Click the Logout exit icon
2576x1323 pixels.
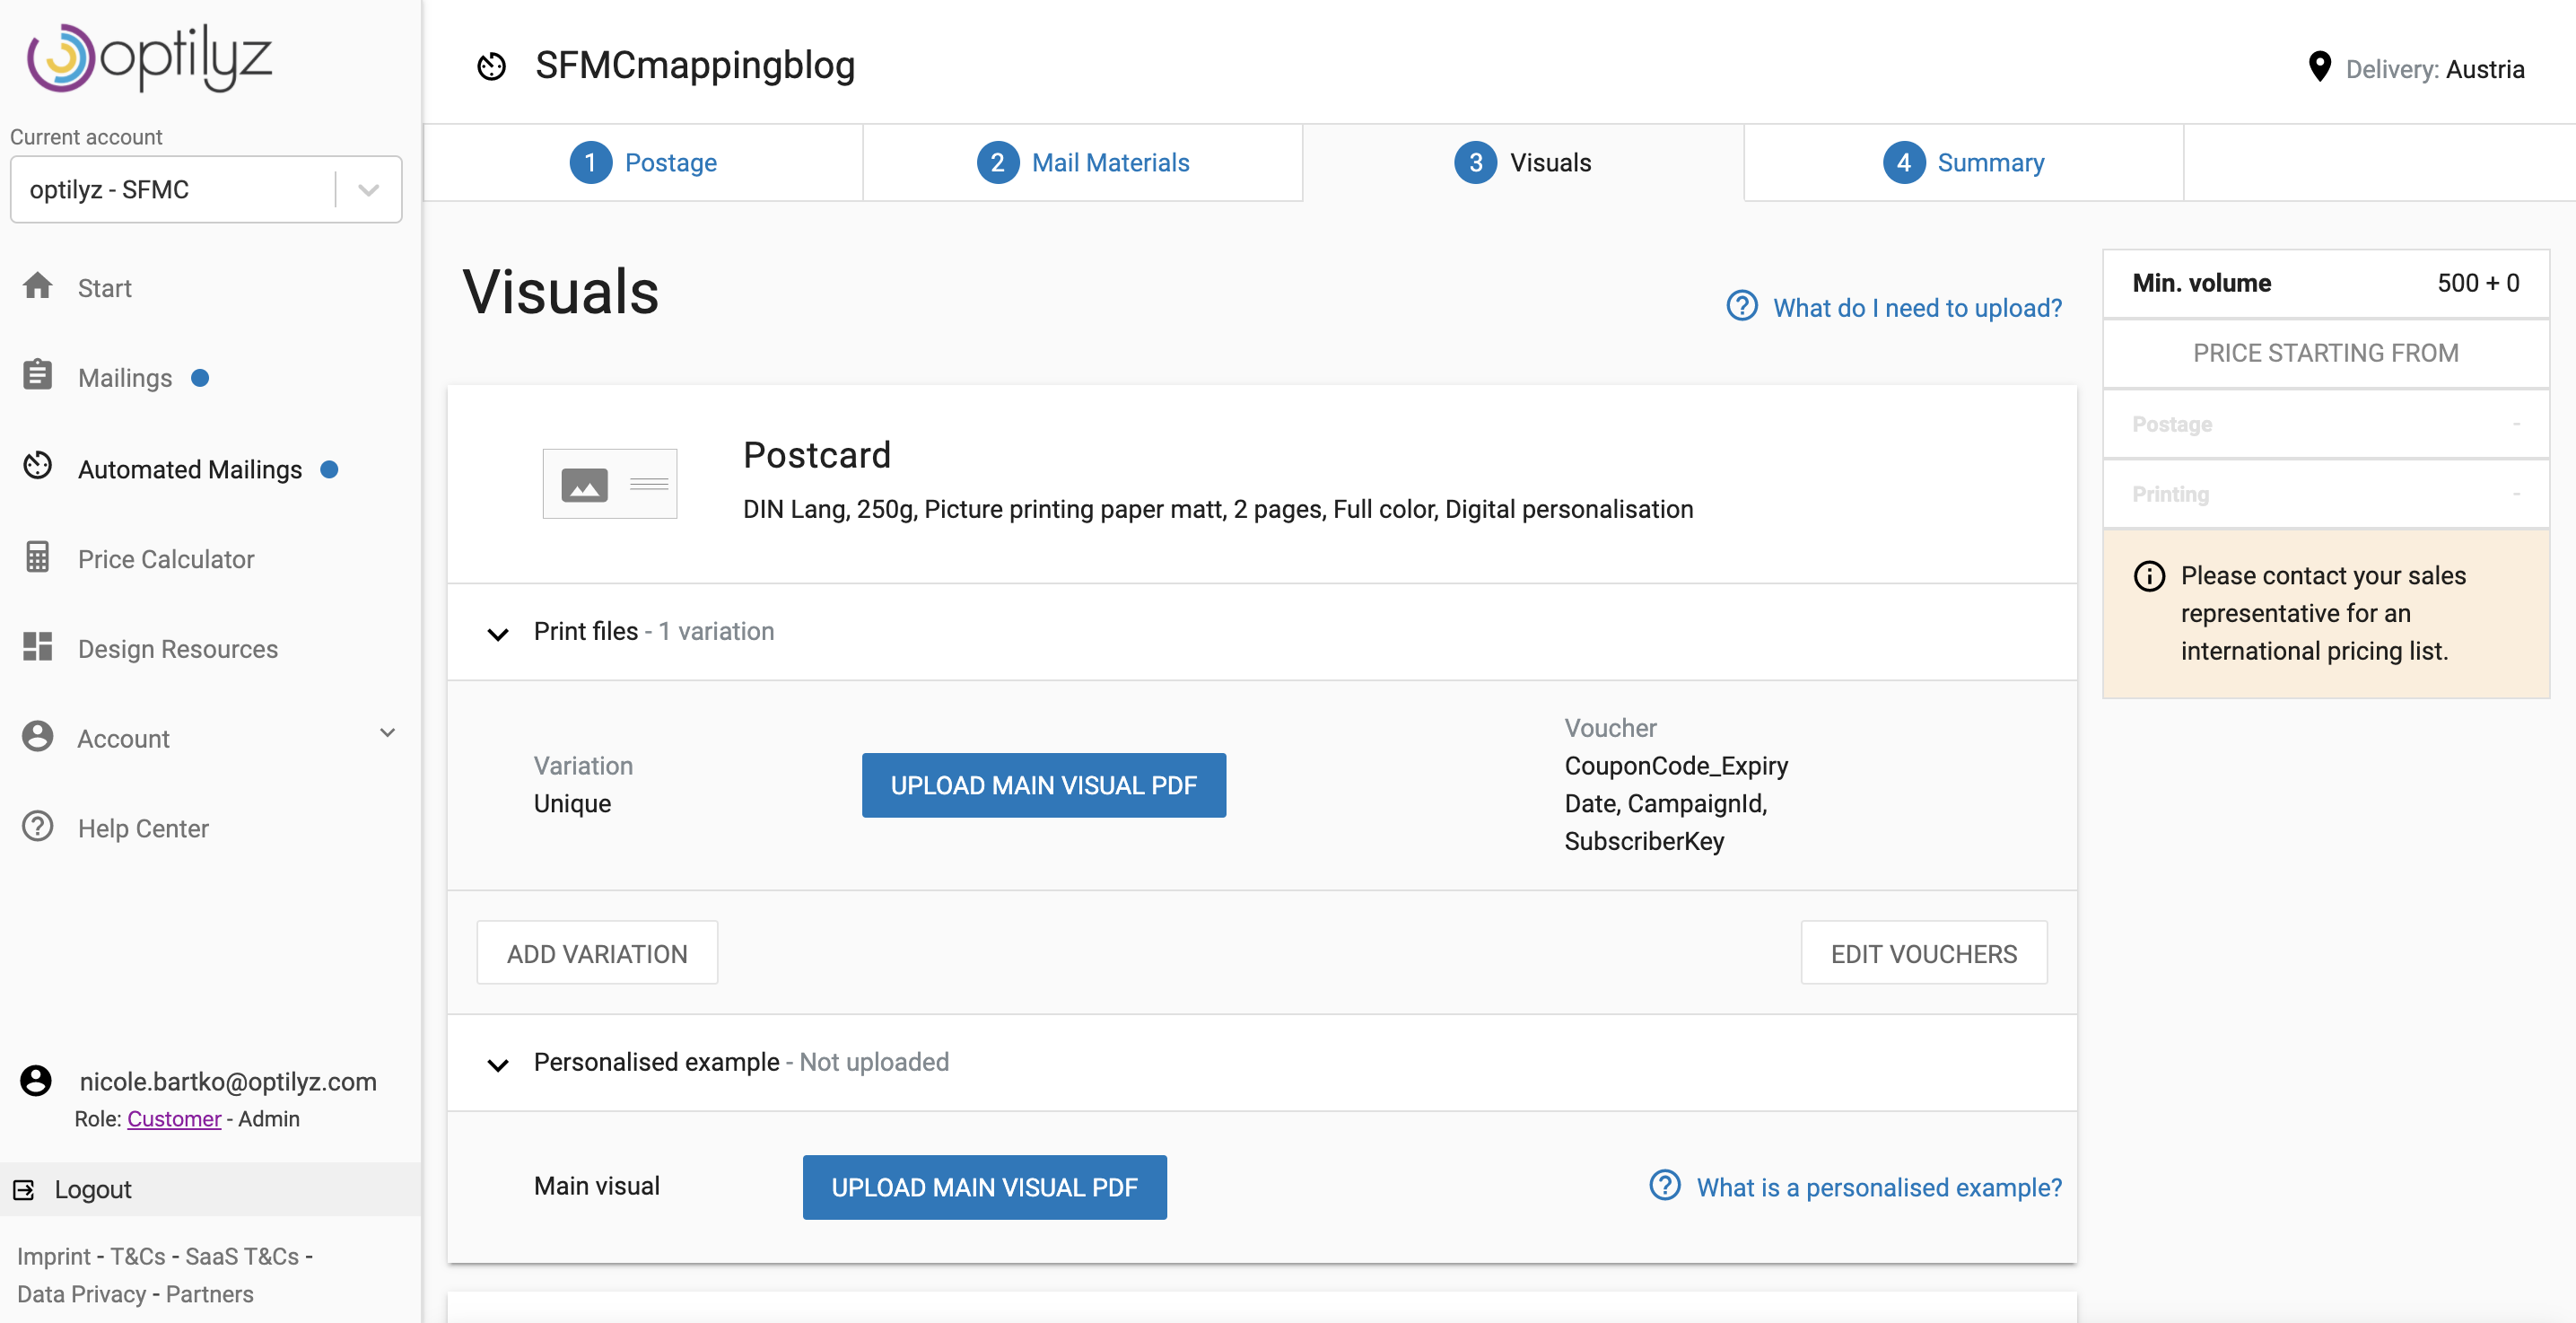click(x=24, y=1189)
